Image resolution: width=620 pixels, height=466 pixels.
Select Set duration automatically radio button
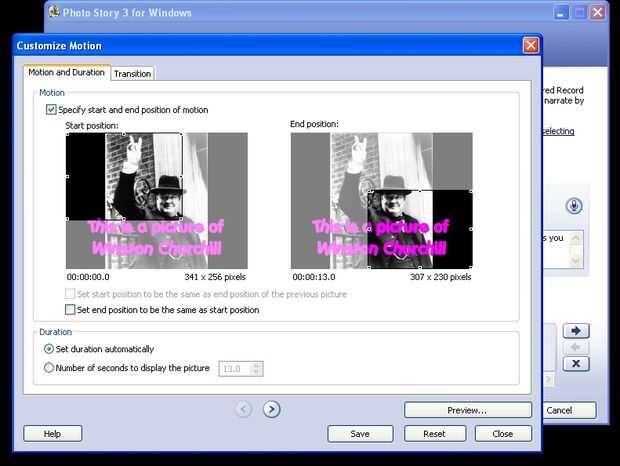(x=49, y=349)
